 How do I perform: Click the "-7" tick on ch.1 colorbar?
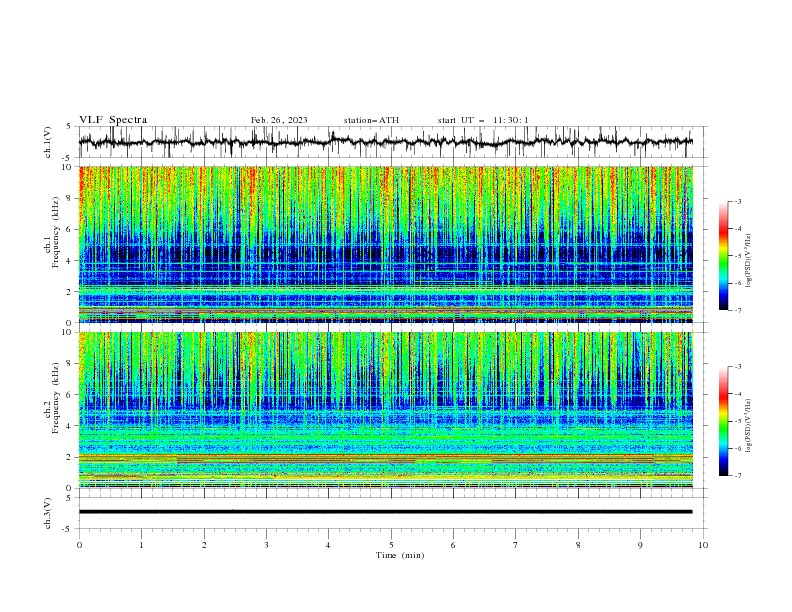click(738, 310)
